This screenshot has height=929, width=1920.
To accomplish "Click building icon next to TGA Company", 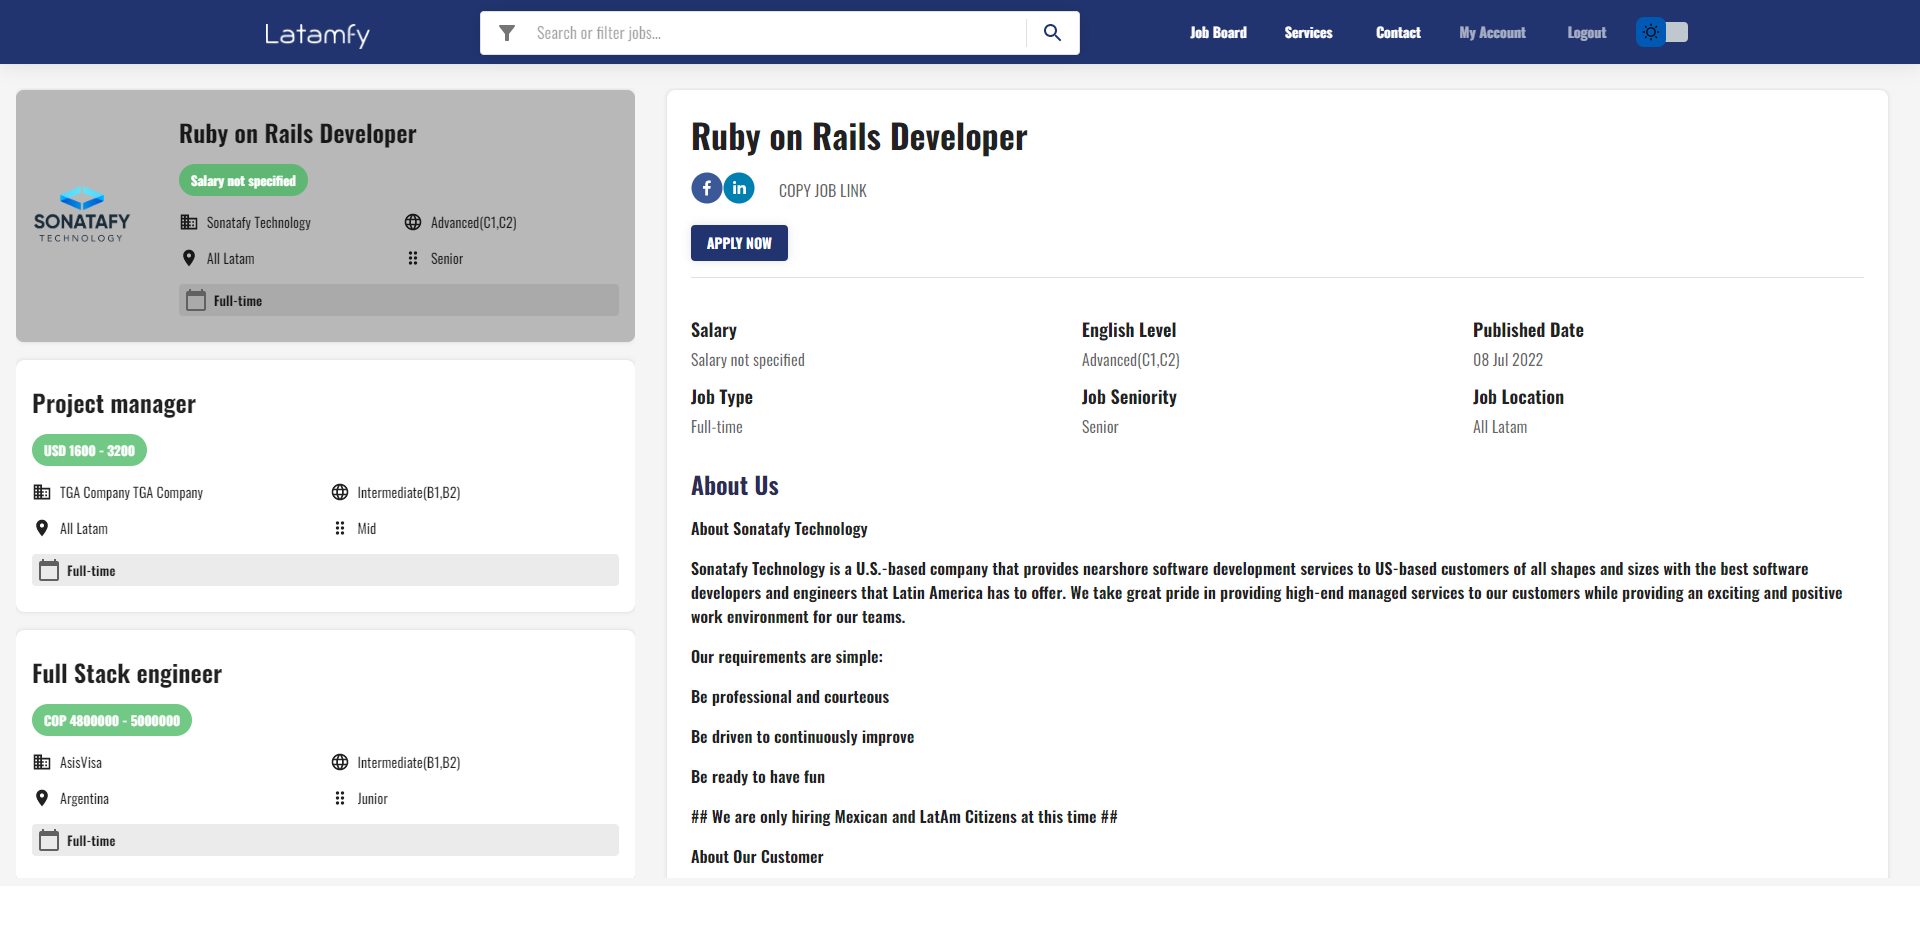I will pyautogui.click(x=42, y=492).
